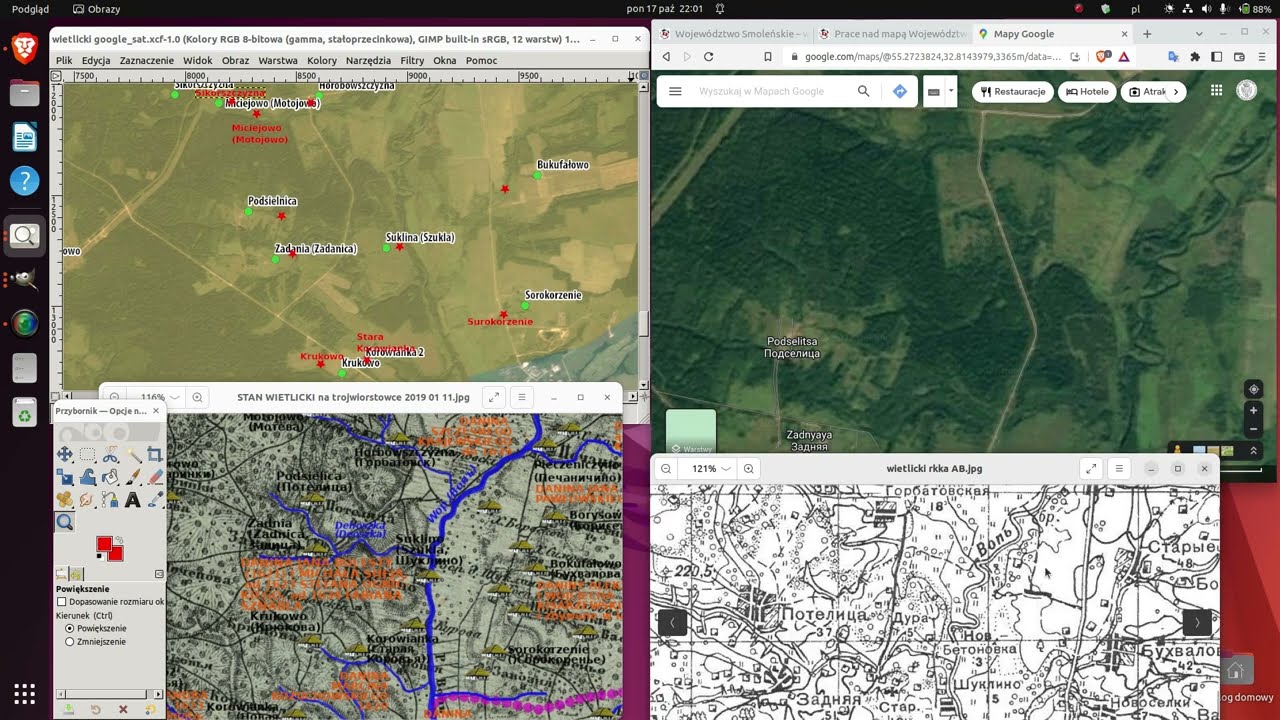Open the Plik menu in GIMP
Screen dimensions: 1280x720
(x=64, y=60)
